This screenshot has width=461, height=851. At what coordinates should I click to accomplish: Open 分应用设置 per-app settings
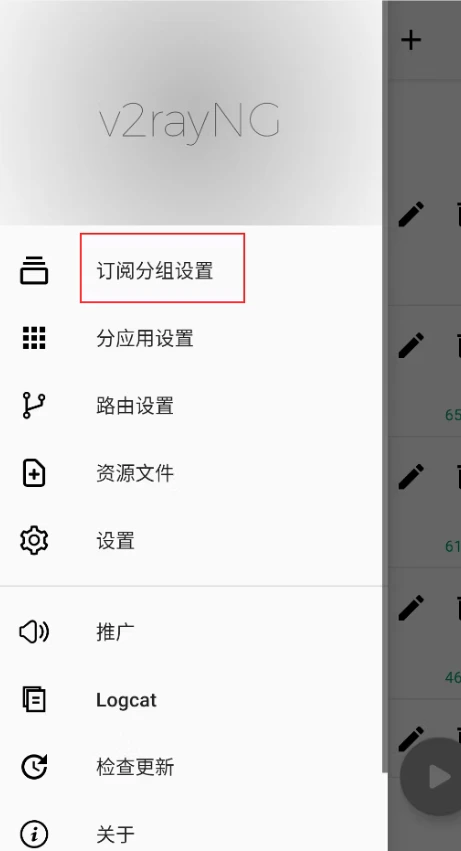[144, 338]
